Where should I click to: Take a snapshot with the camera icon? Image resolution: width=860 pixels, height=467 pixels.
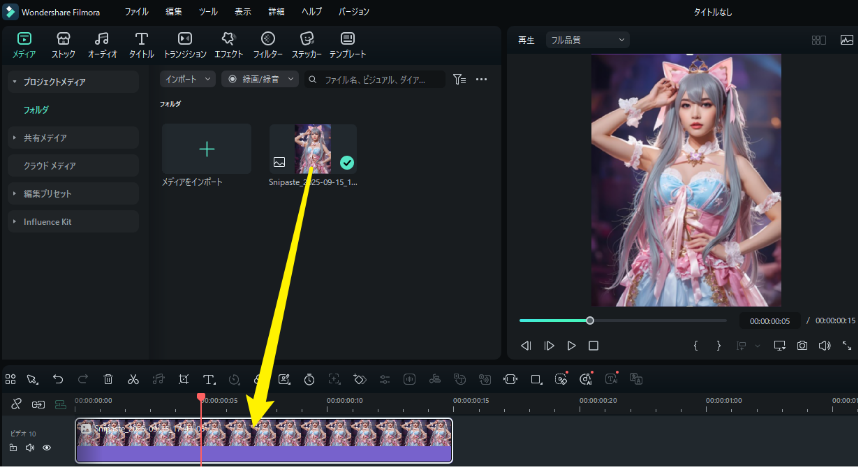[802, 346]
